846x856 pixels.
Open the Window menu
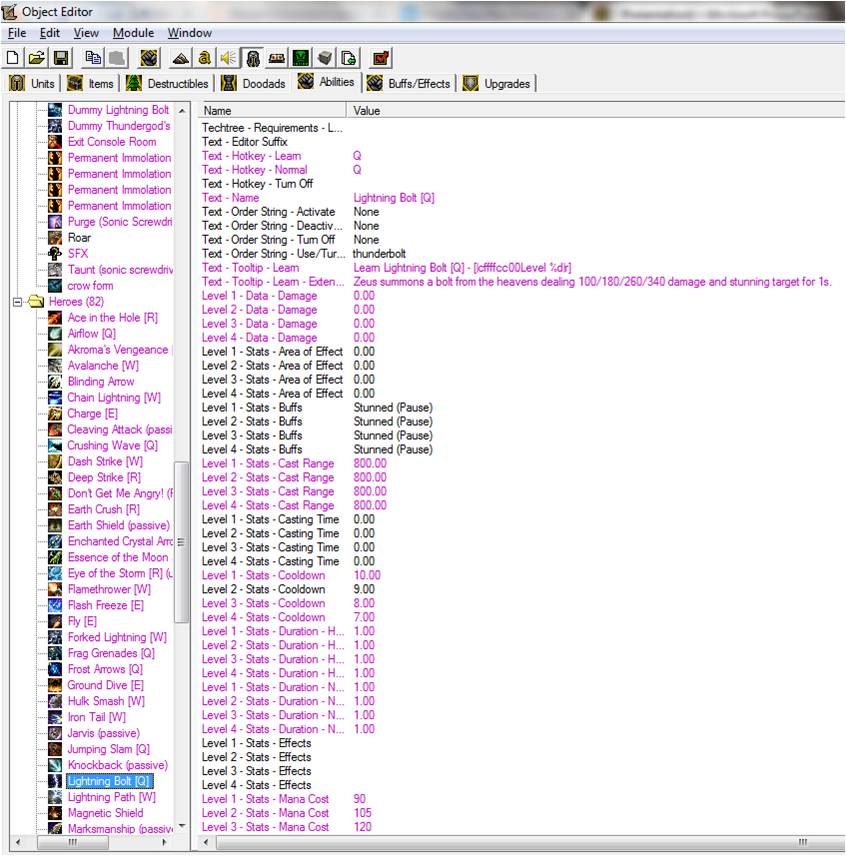pyautogui.click(x=189, y=33)
